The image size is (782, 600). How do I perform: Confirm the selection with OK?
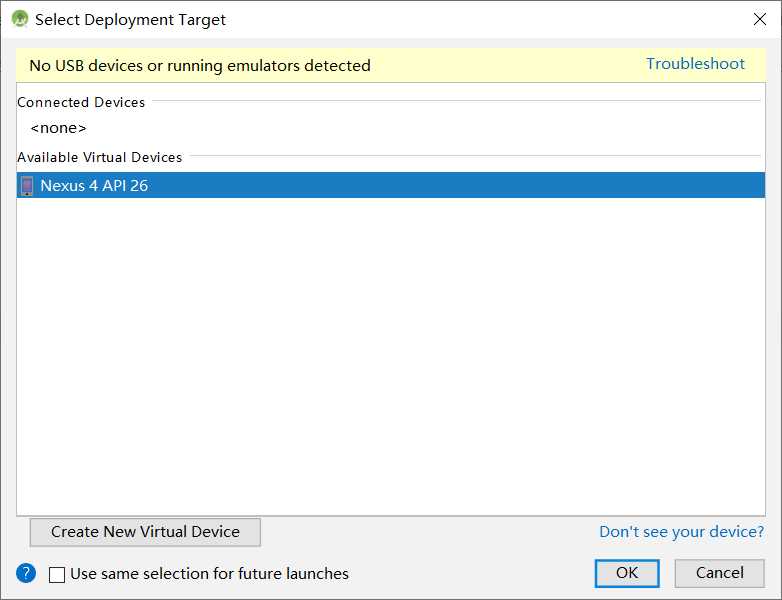(627, 573)
